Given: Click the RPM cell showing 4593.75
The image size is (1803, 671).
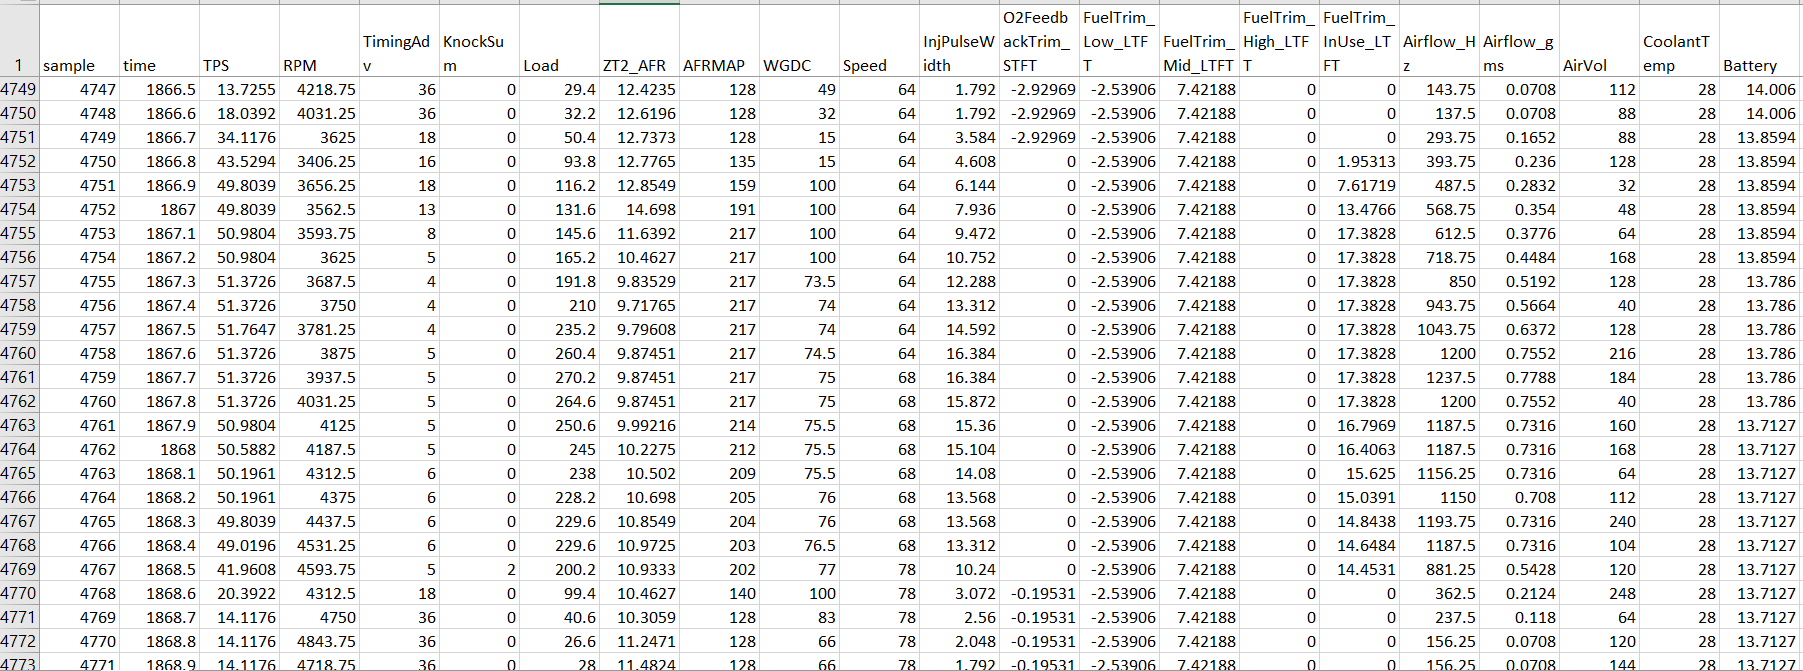Looking at the screenshot, I should coord(319,569).
